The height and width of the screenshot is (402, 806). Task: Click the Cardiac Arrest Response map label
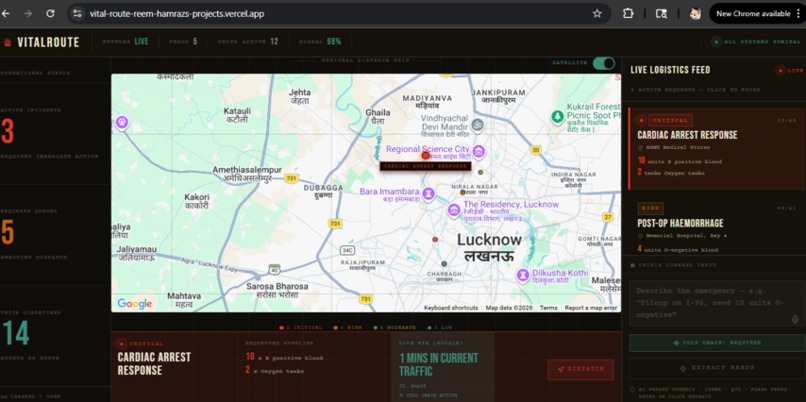point(425,166)
